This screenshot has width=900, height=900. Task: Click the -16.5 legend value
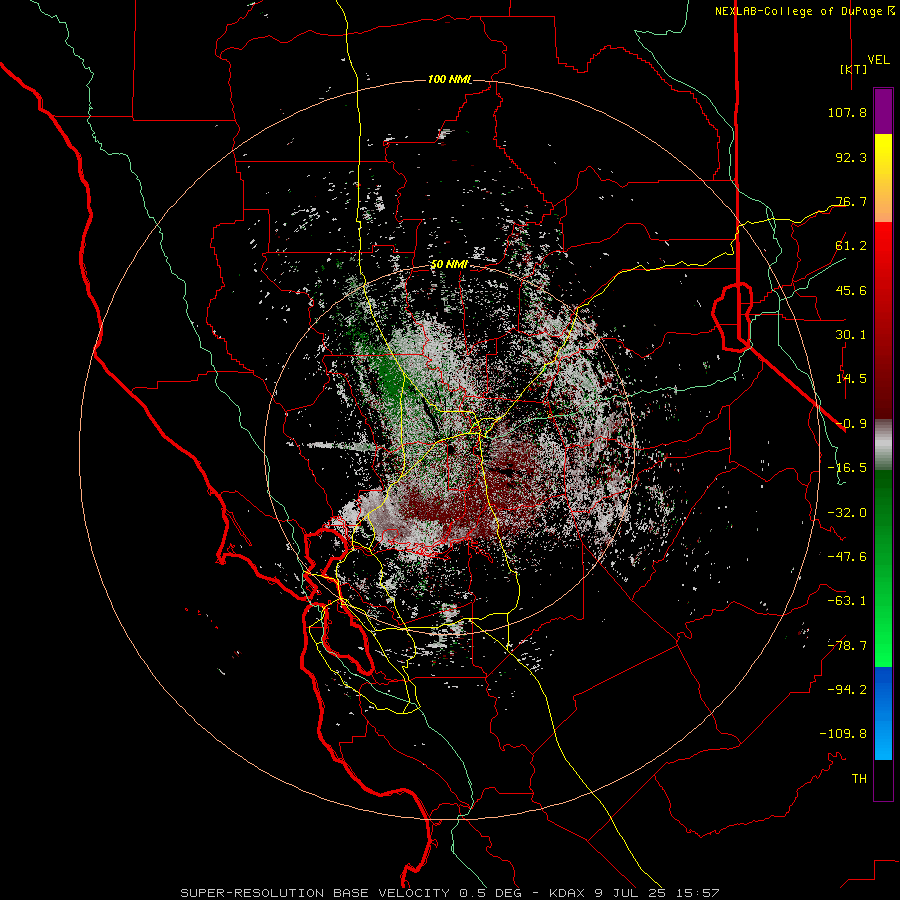847,468
